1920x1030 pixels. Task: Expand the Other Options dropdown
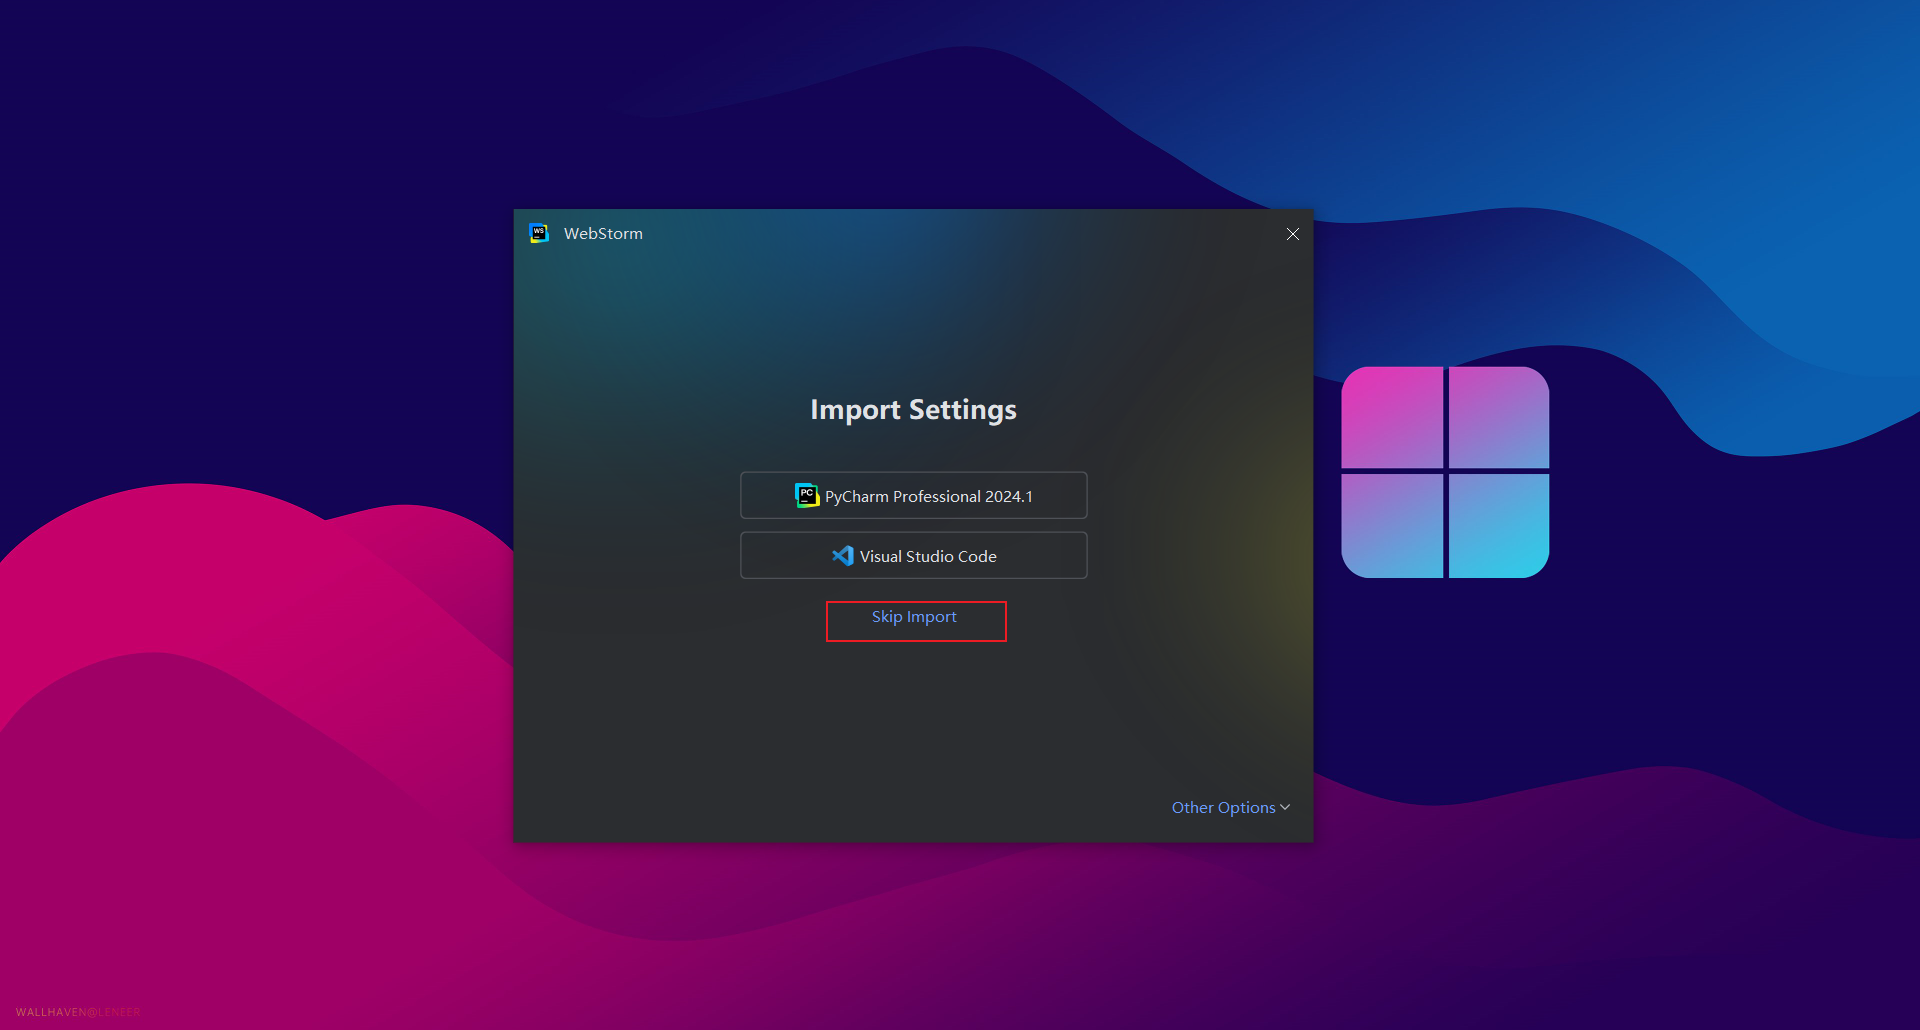tap(1231, 808)
